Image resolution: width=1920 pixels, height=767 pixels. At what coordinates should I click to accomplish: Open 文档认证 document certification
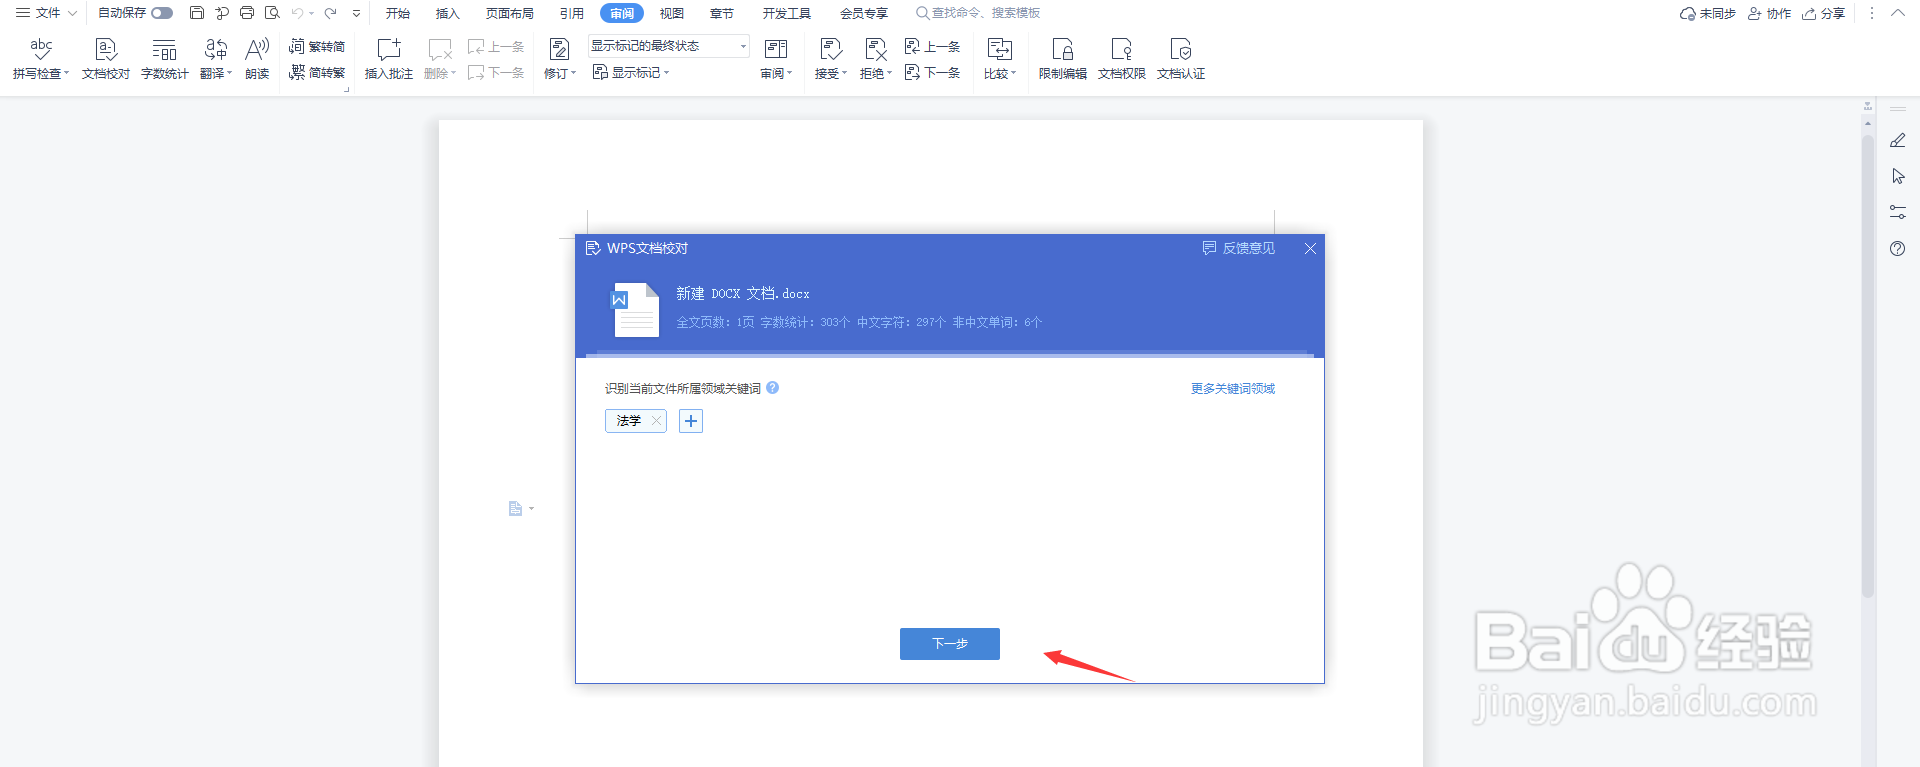point(1181,59)
